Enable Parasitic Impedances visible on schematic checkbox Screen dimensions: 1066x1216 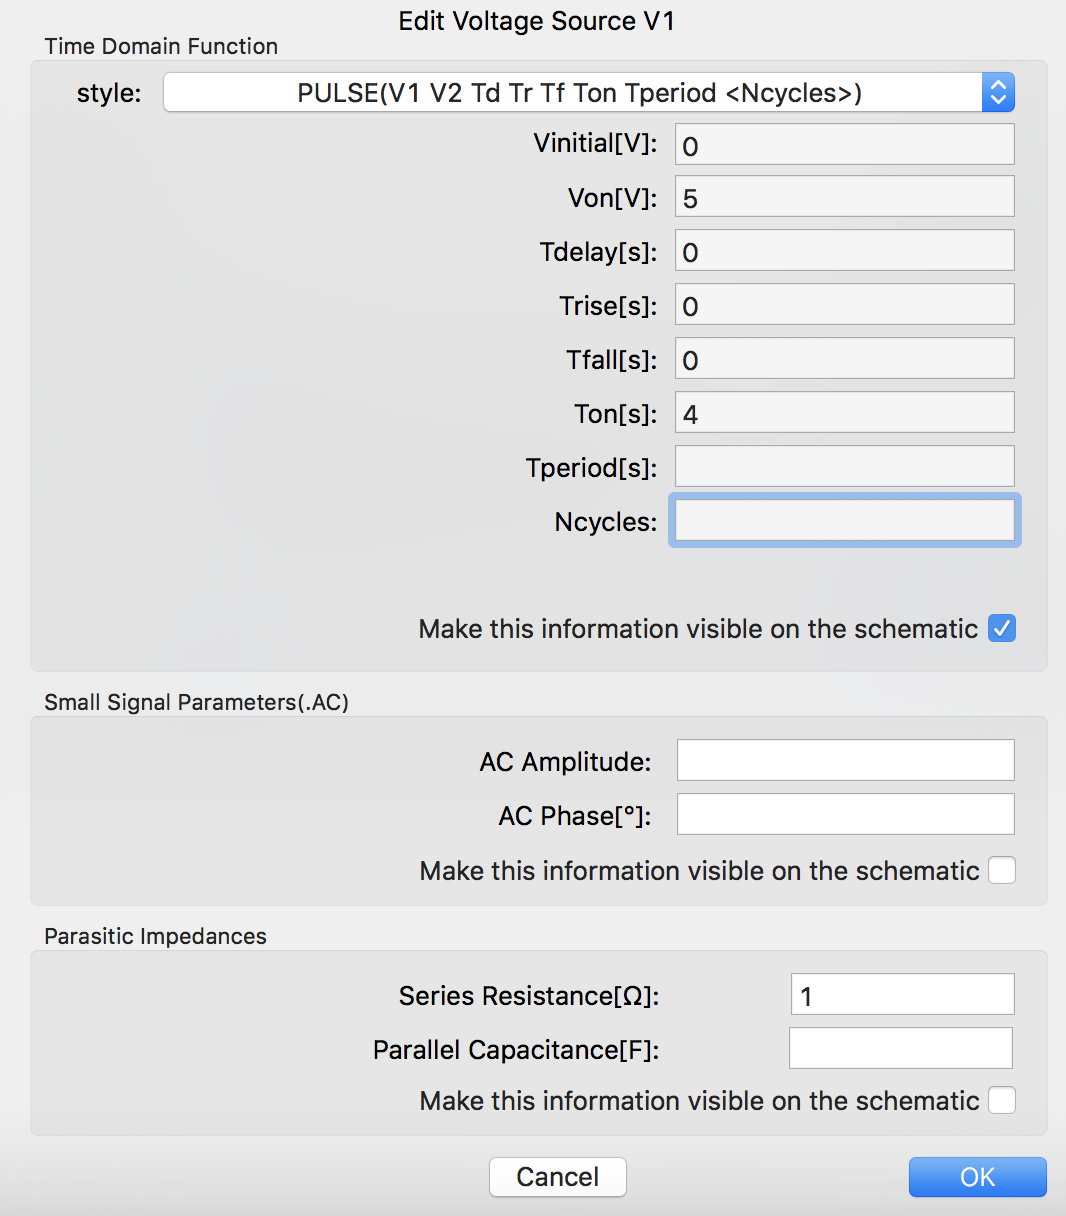1002,1101
